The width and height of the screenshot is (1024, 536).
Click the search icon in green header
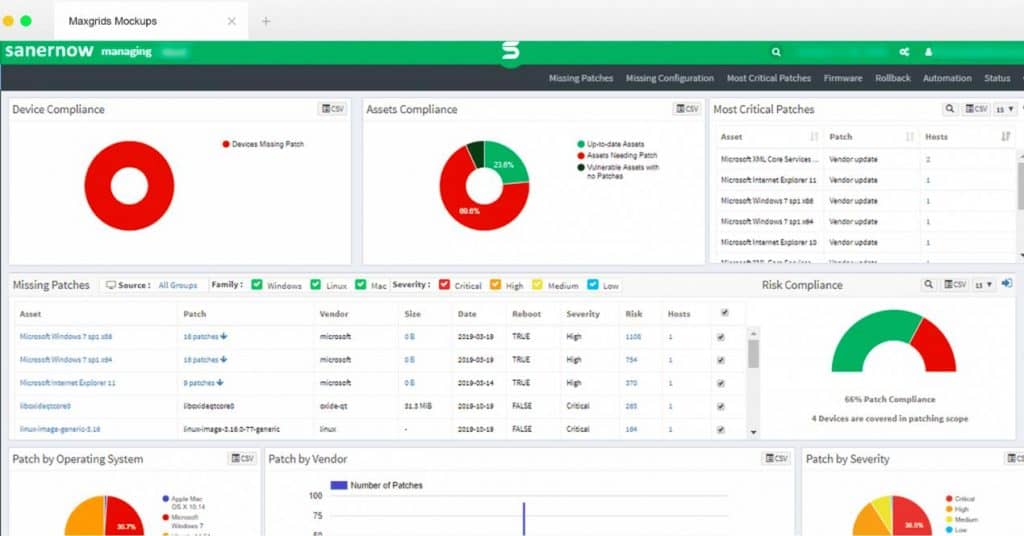tap(776, 52)
